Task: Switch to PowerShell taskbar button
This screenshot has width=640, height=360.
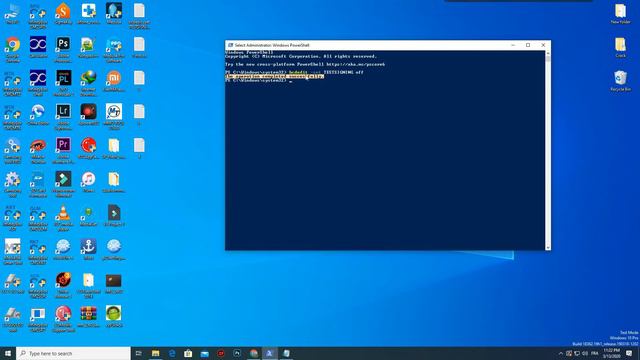Action: click(269, 353)
